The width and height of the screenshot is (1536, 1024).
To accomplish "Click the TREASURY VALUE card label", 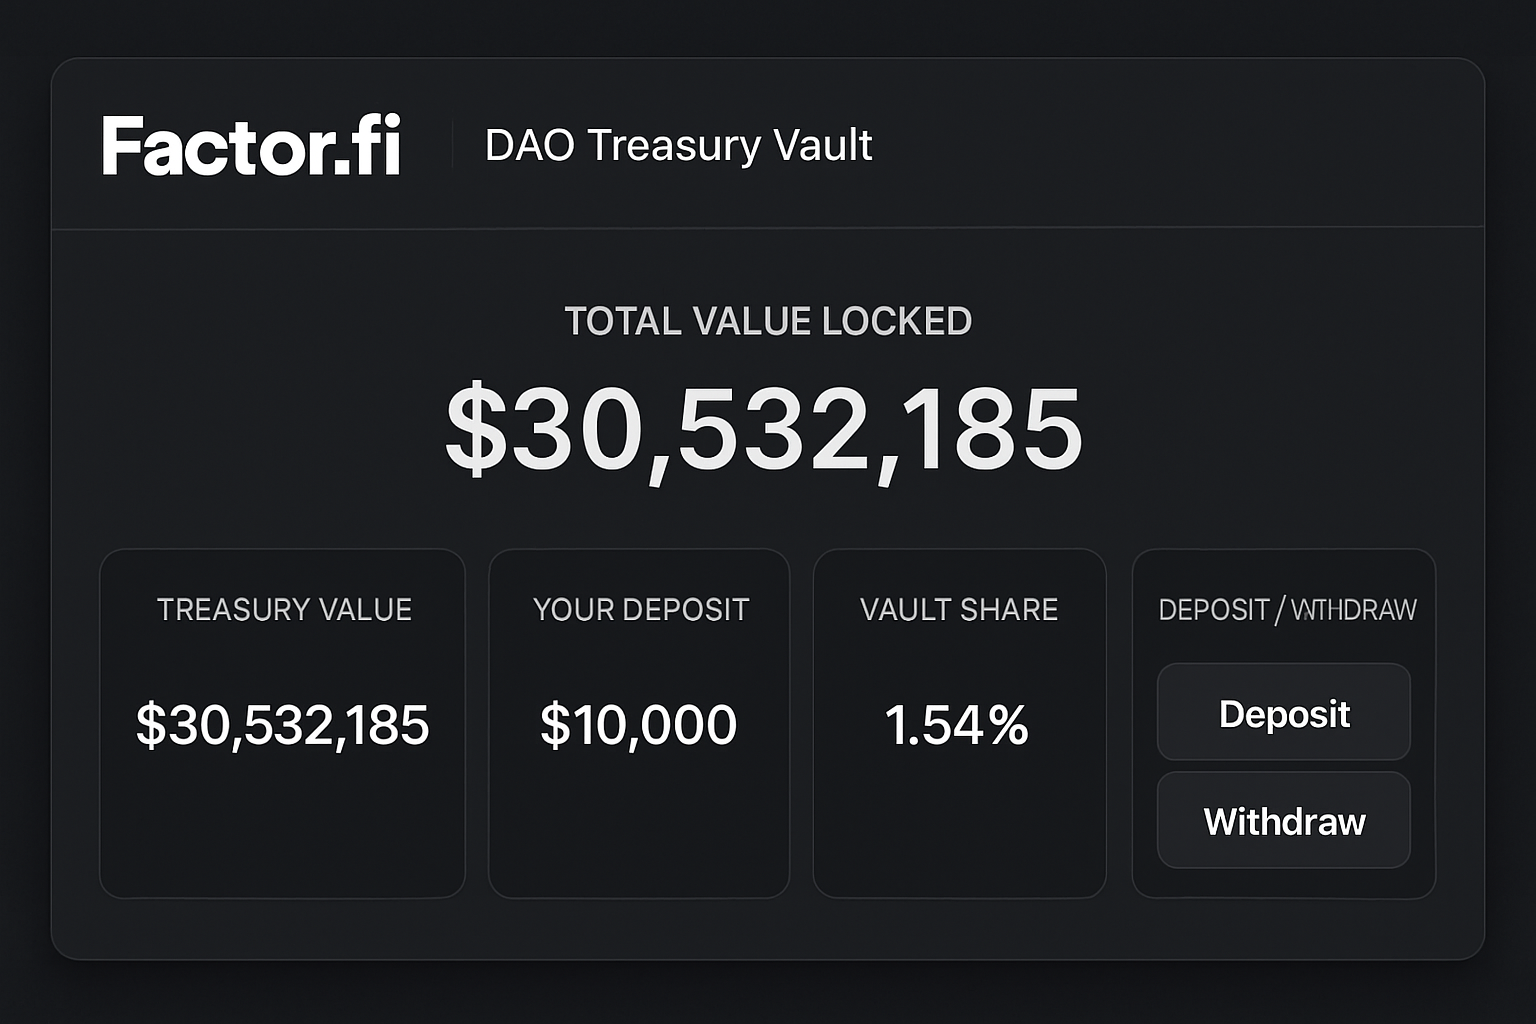I will (283, 609).
